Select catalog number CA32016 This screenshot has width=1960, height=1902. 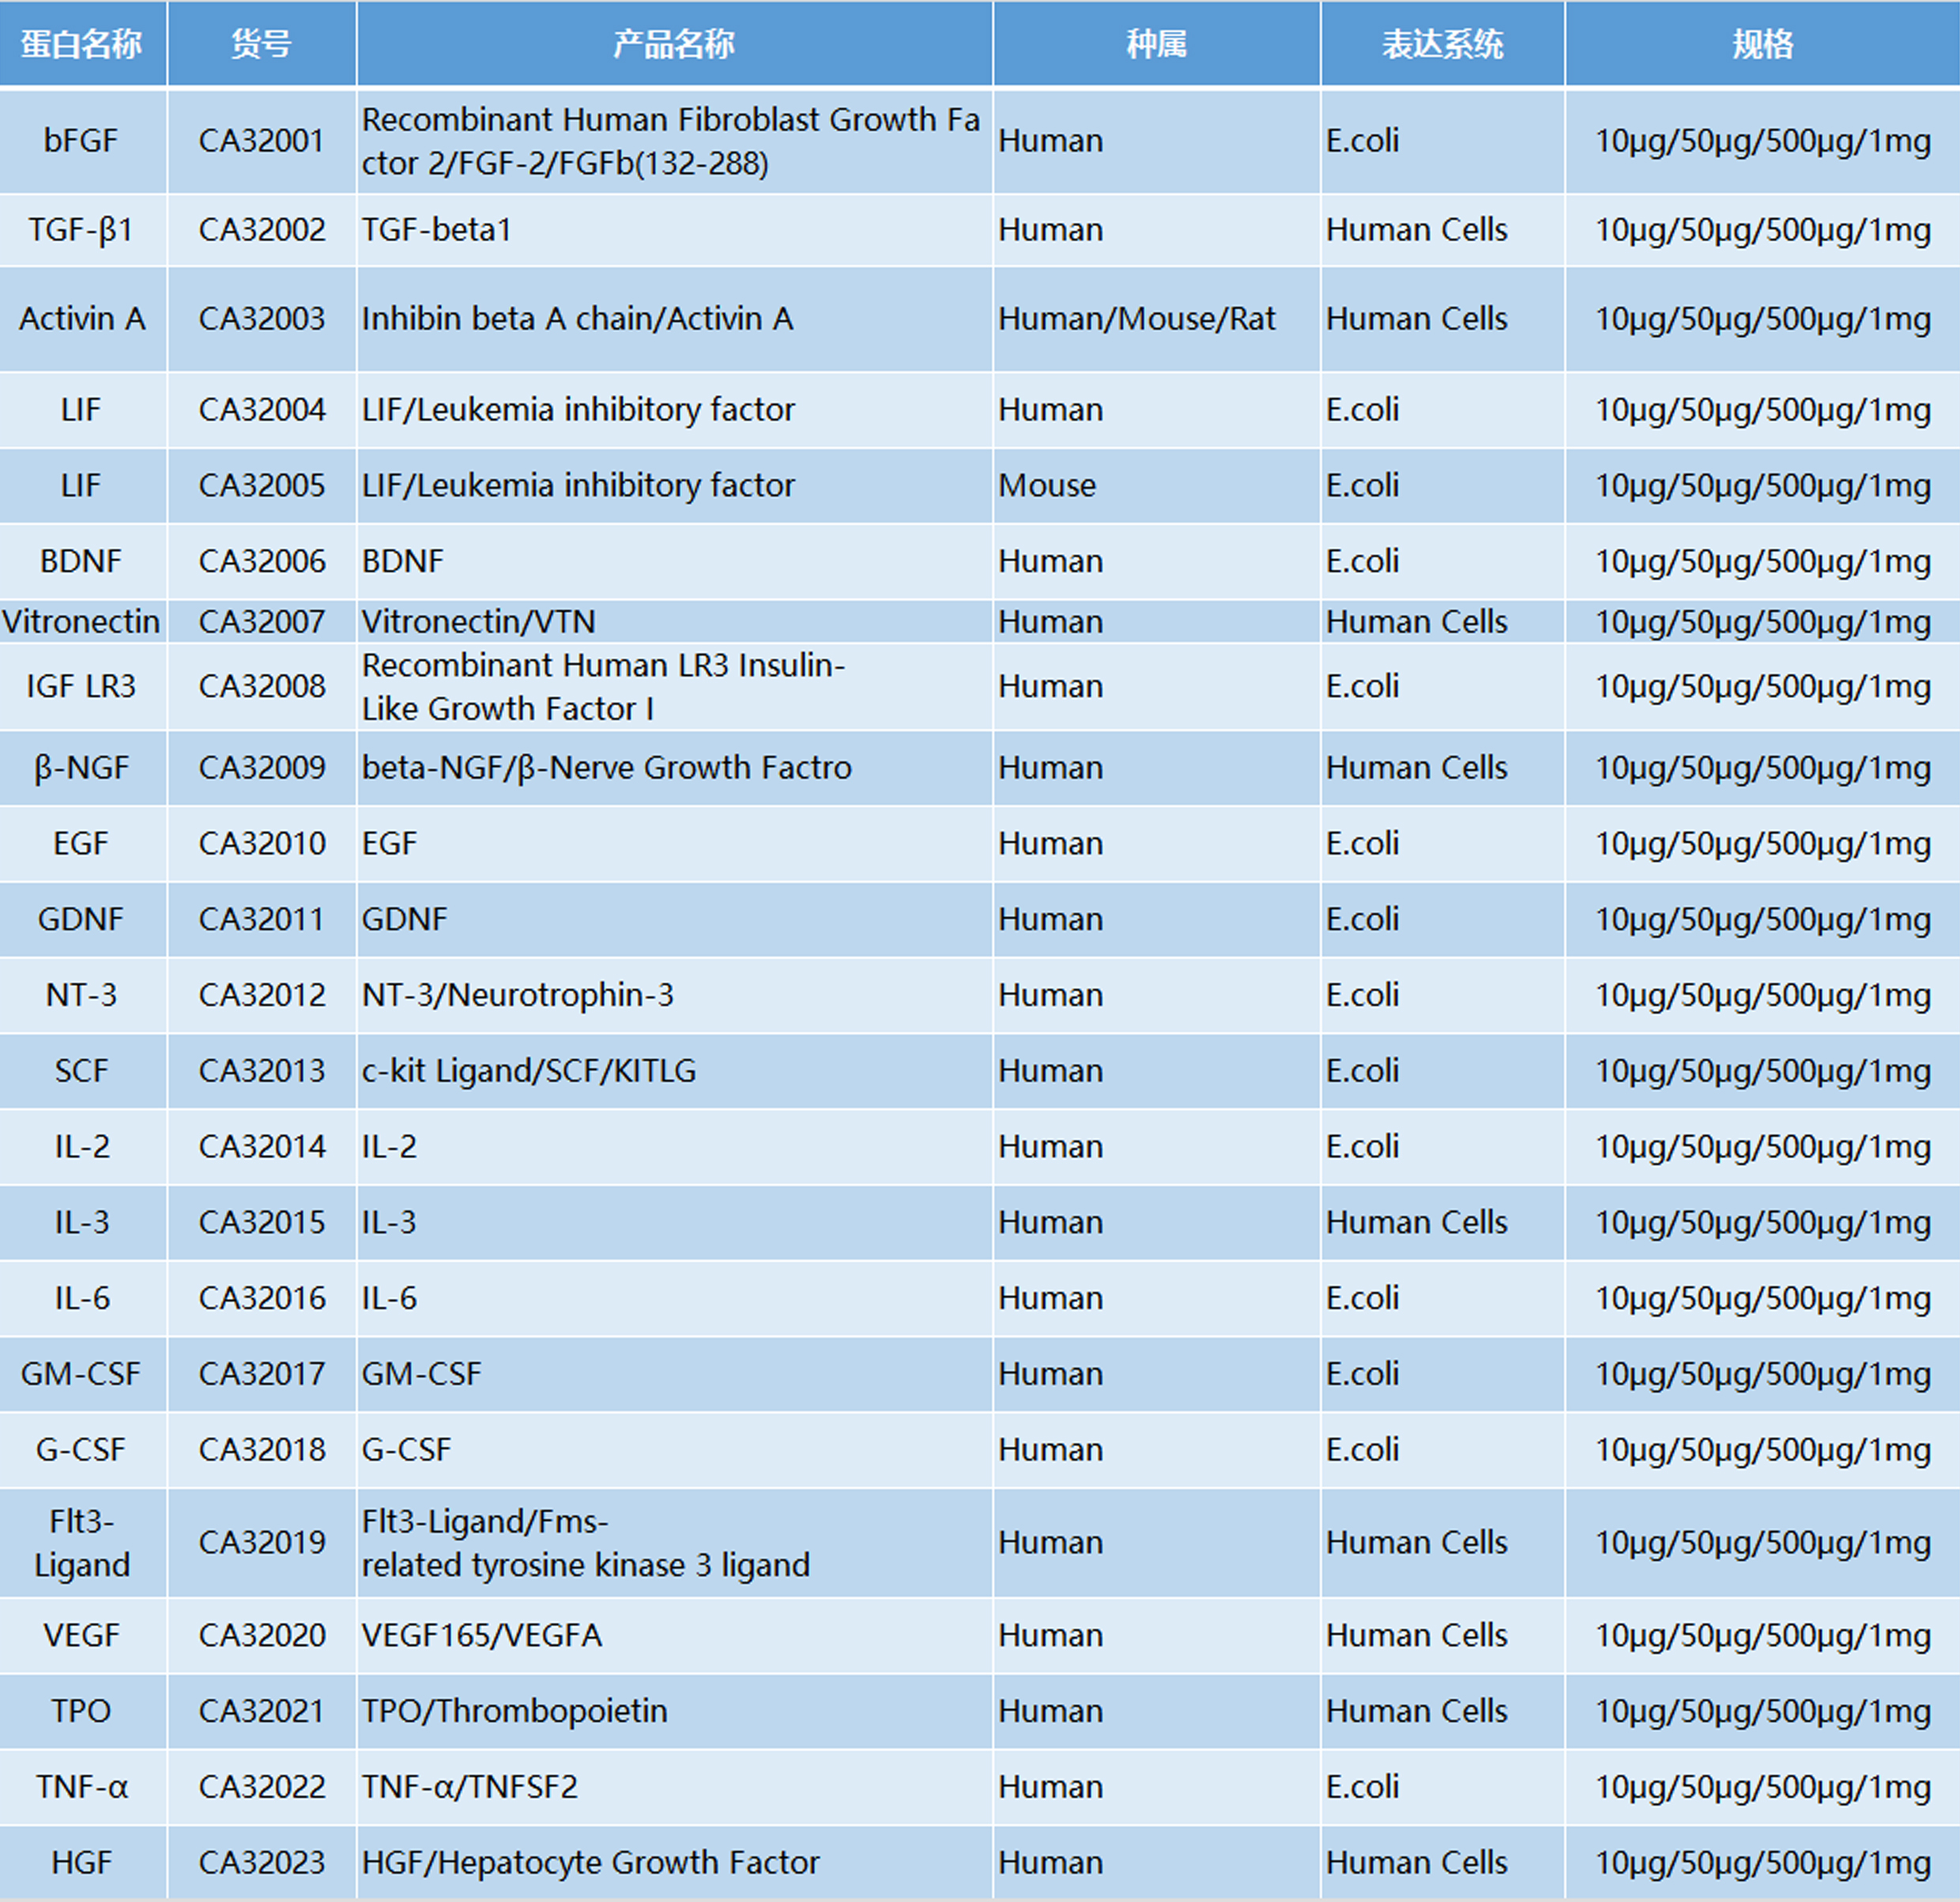point(262,1299)
